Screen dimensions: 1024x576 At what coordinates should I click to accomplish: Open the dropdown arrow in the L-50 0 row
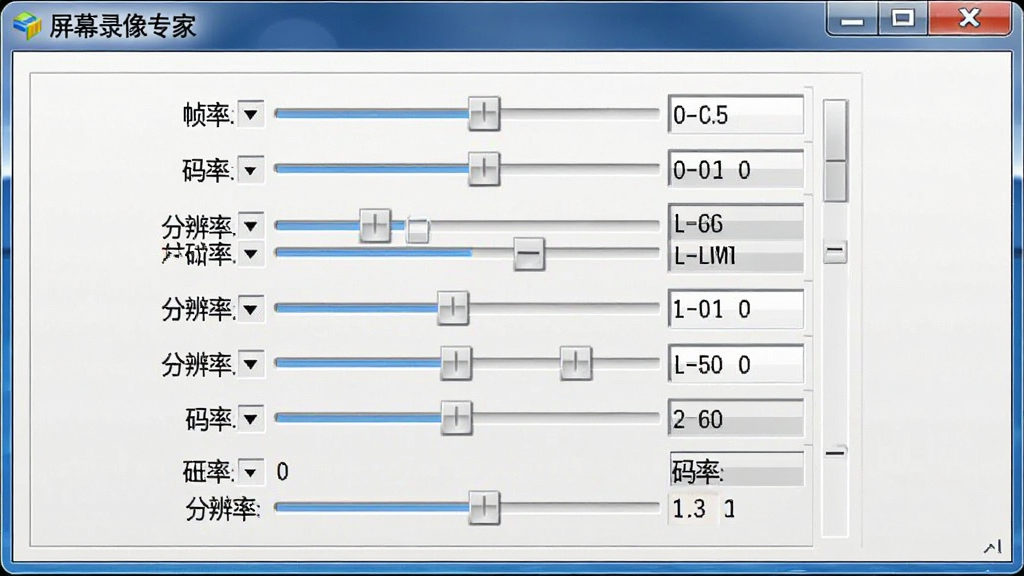point(251,364)
